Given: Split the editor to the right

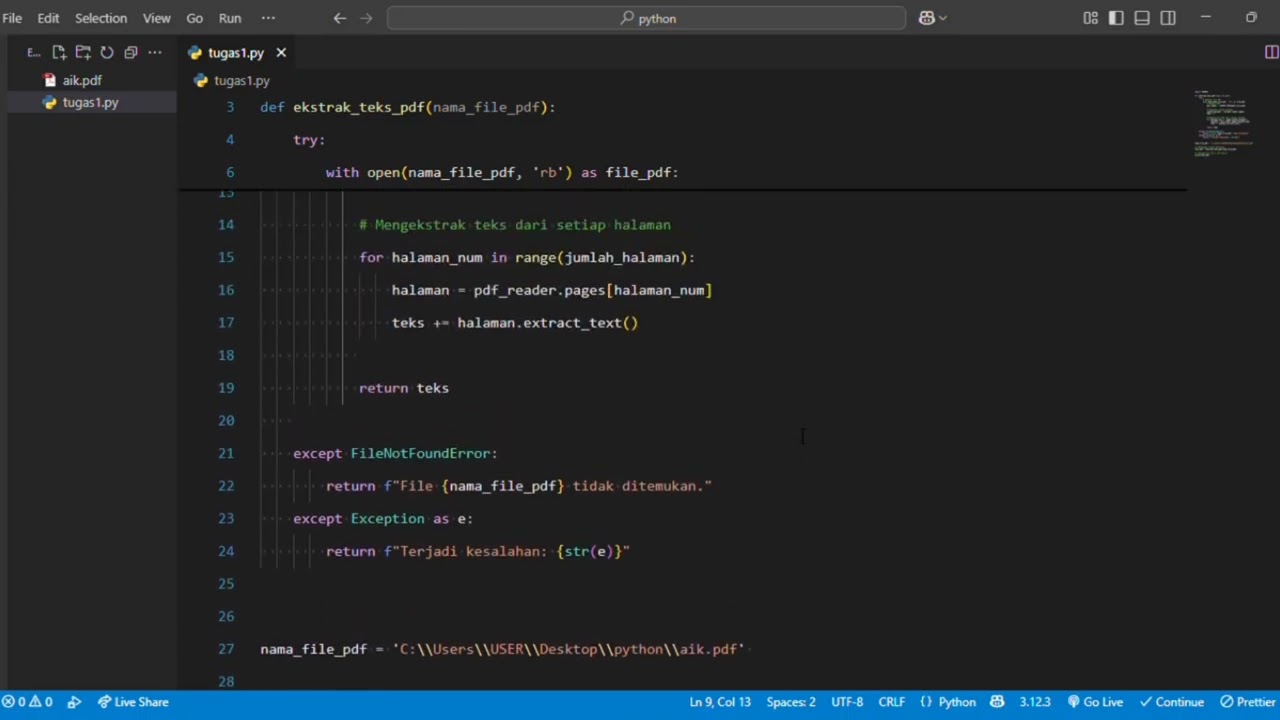Looking at the screenshot, I should (1271, 53).
